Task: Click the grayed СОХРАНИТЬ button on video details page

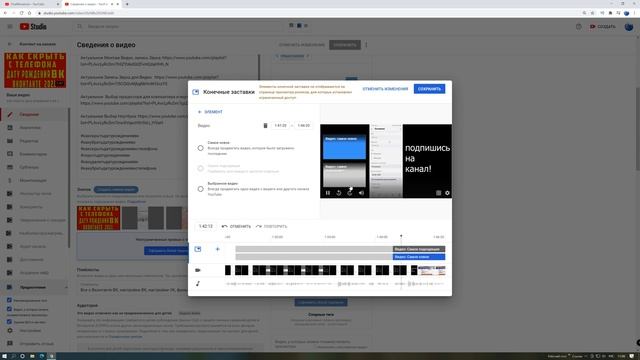Action: (x=344, y=45)
